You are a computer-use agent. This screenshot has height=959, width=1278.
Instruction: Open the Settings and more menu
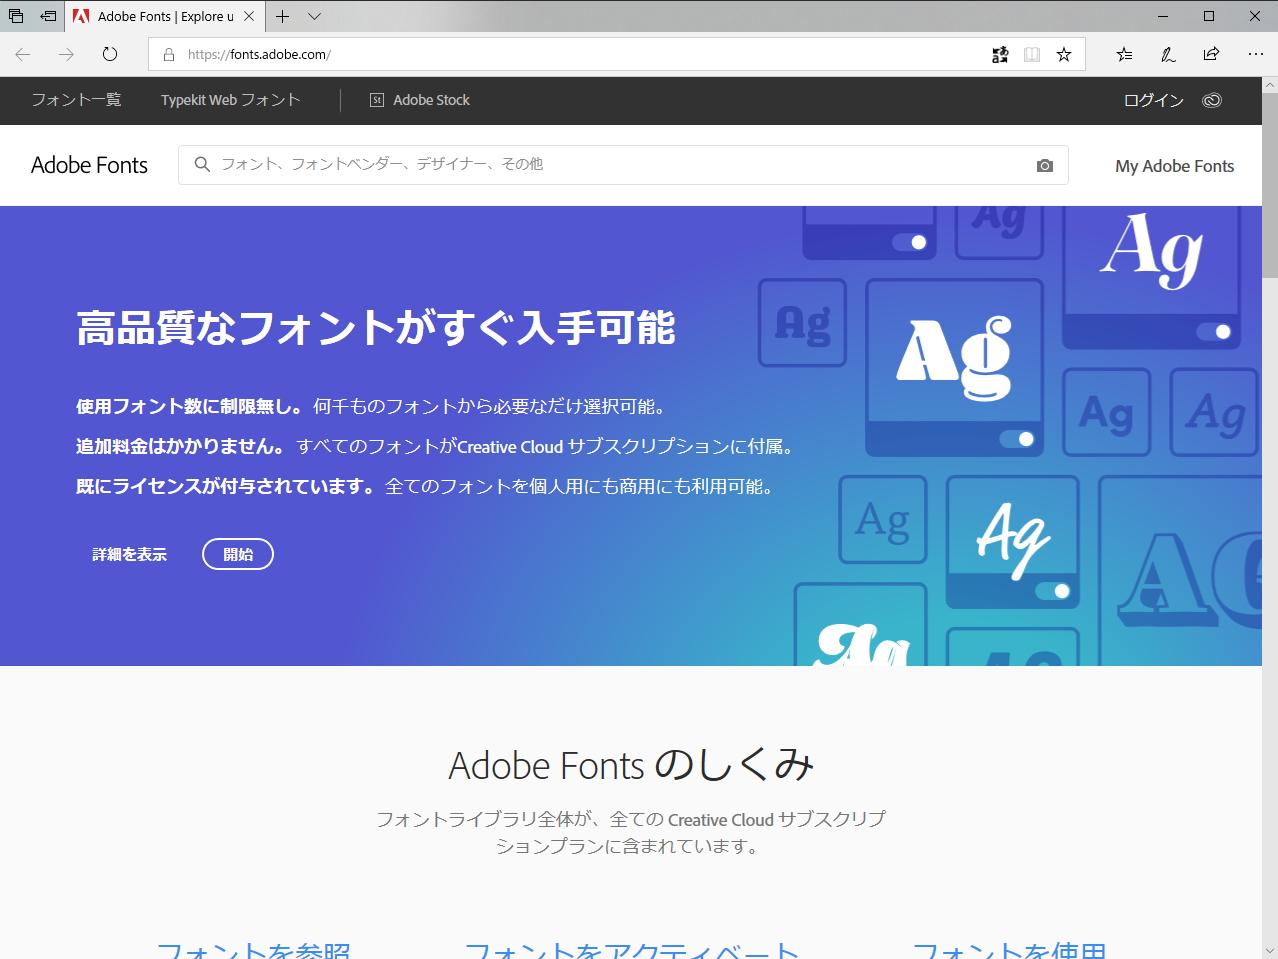[1256, 54]
